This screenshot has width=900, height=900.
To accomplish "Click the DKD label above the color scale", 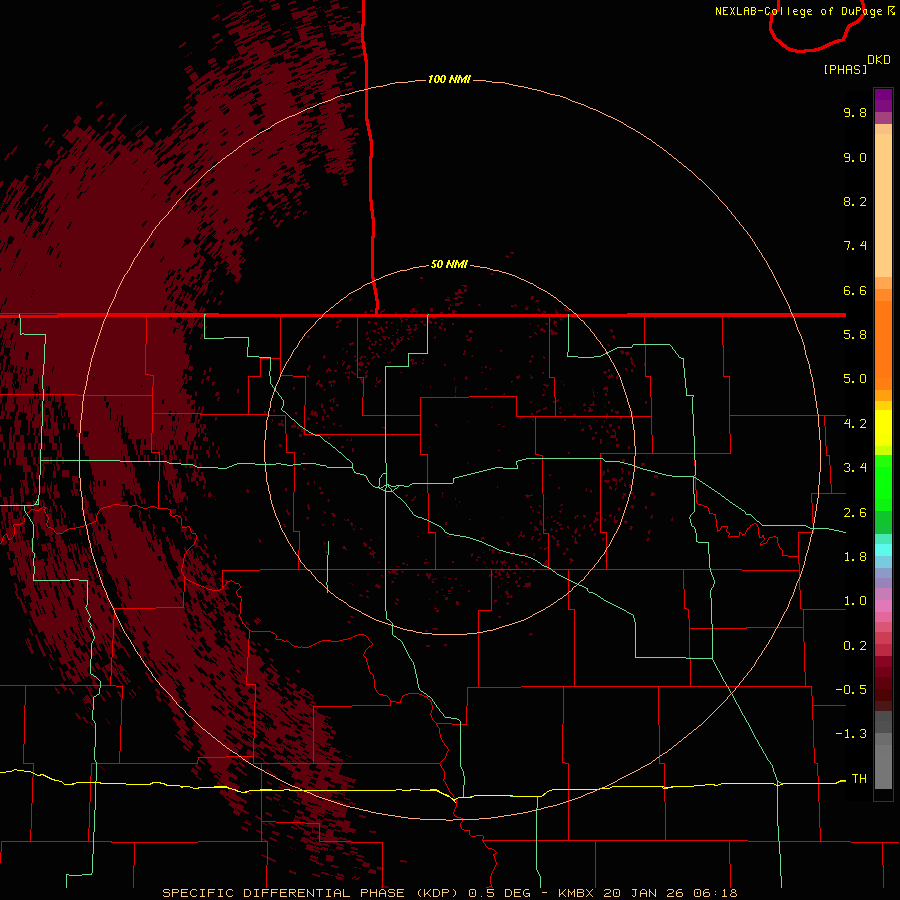I will (x=879, y=59).
